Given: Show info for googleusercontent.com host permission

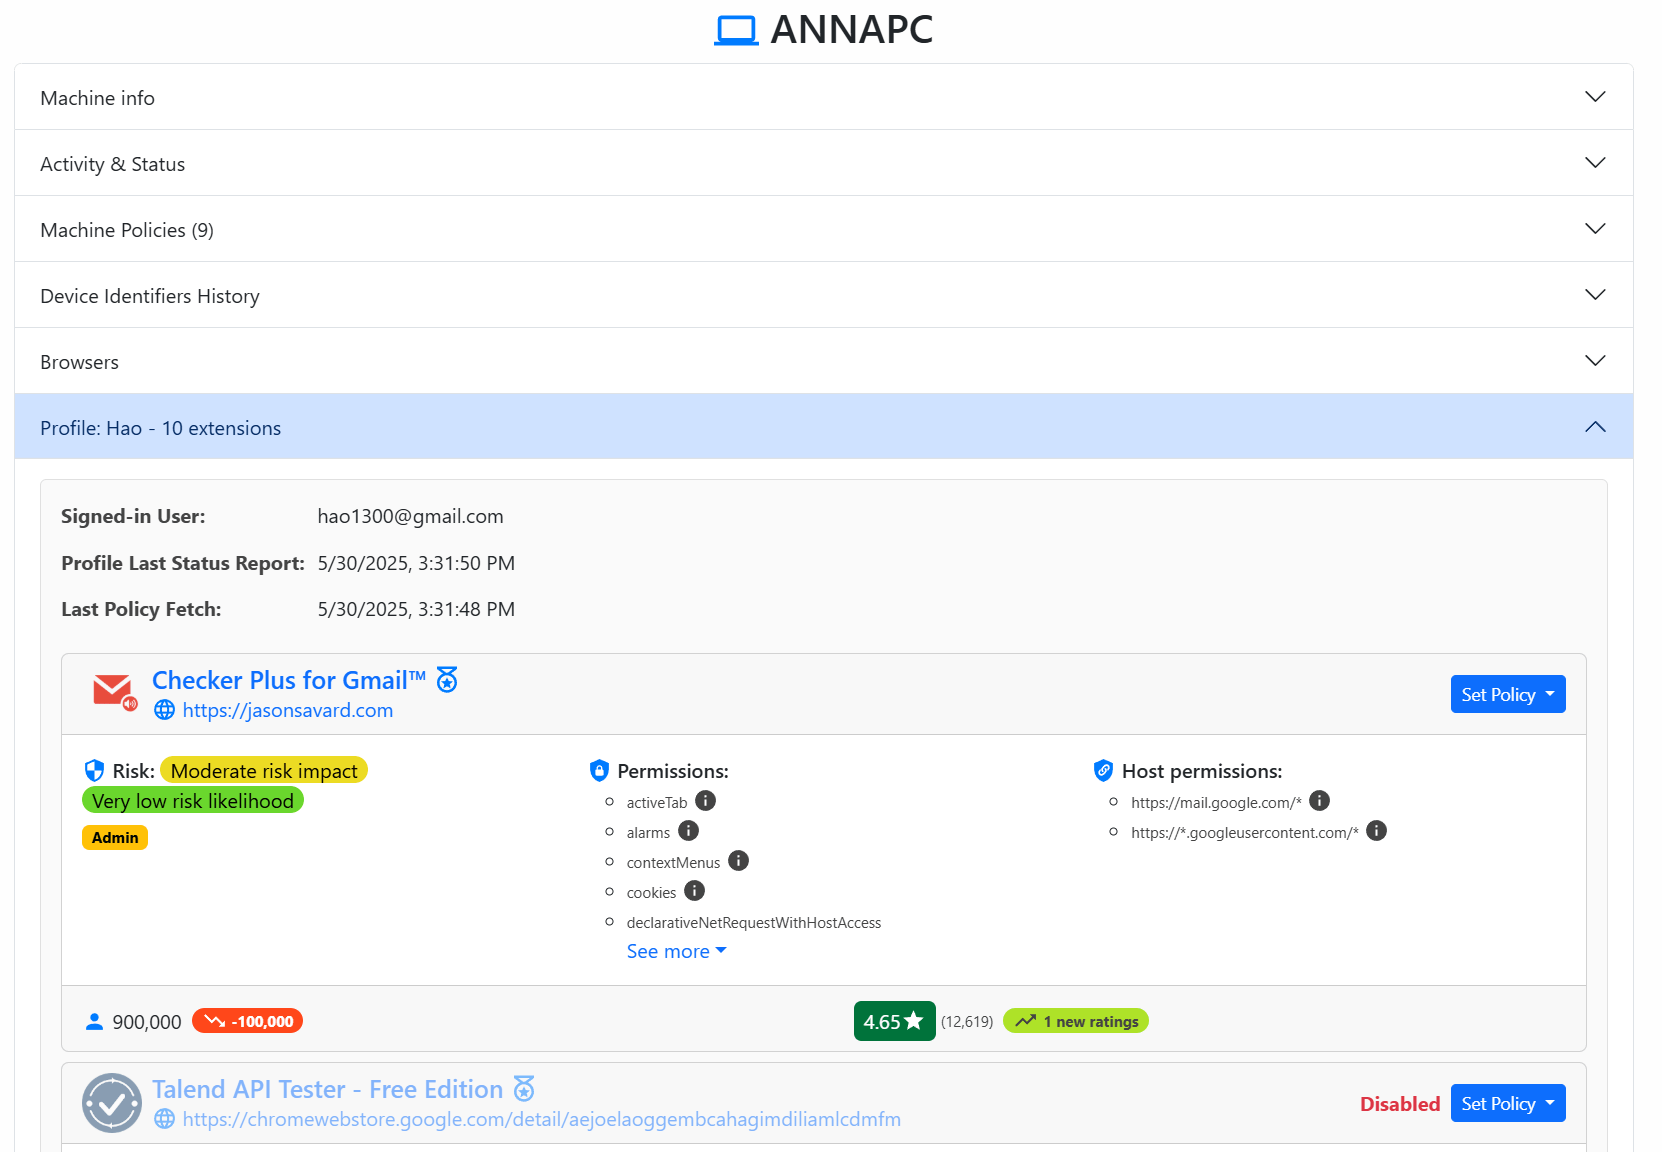Looking at the screenshot, I should 1376,831.
